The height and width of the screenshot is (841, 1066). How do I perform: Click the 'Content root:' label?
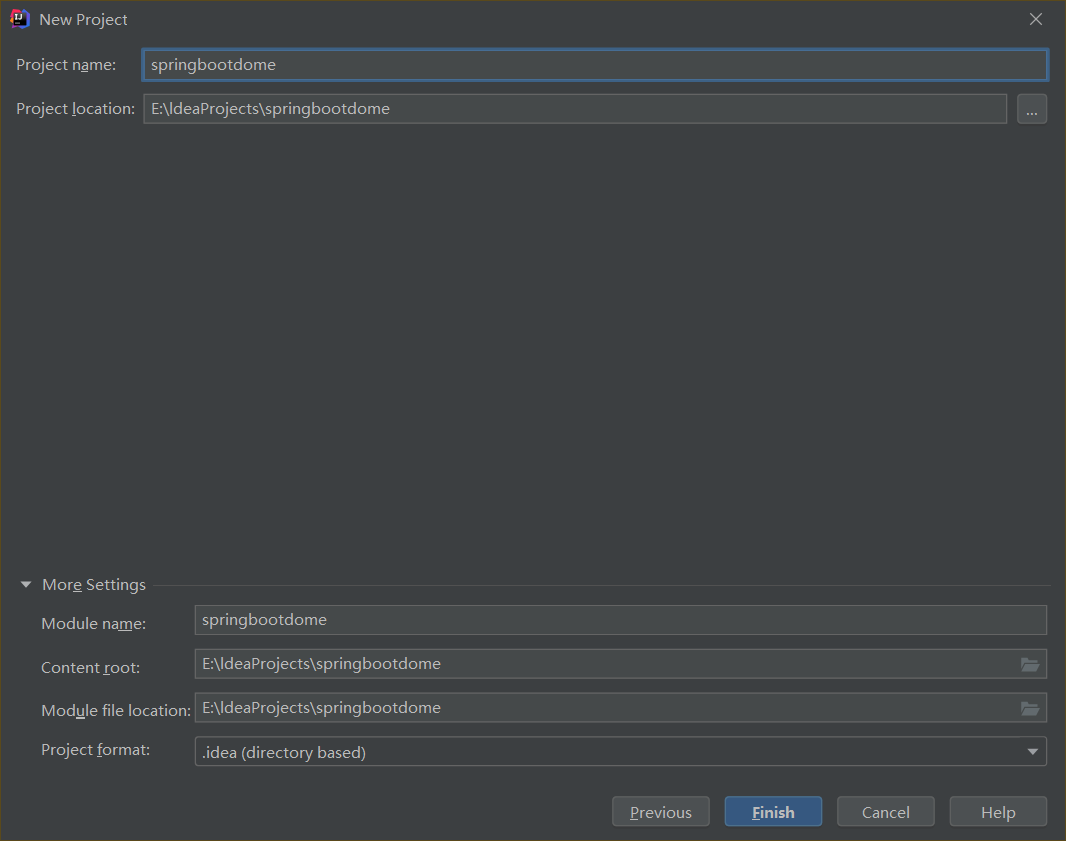[90, 668]
